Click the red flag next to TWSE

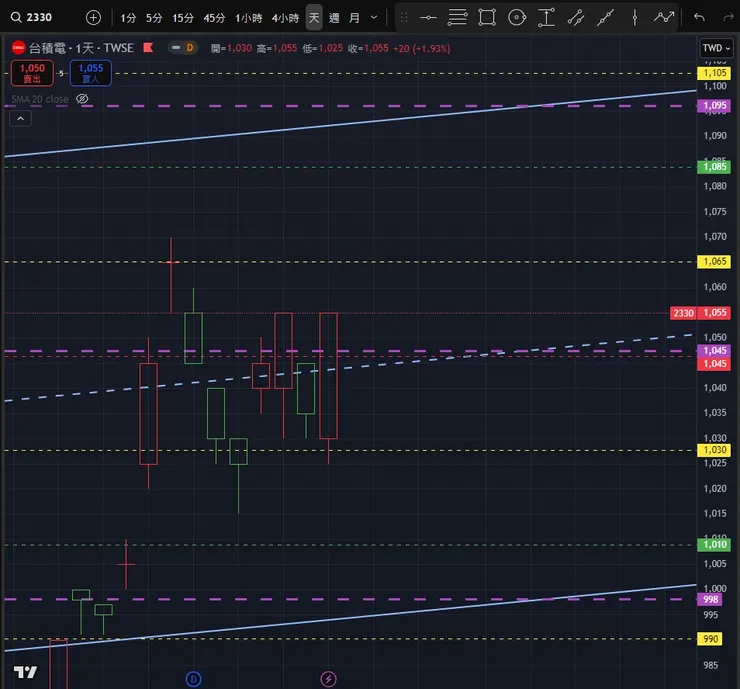pos(148,48)
